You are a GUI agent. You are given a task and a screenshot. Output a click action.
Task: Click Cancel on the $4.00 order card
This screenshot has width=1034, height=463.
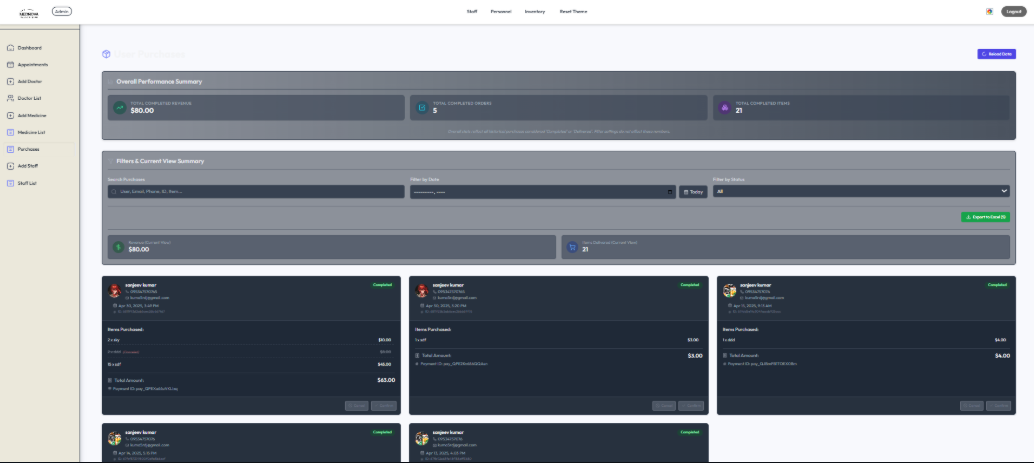click(x=972, y=406)
